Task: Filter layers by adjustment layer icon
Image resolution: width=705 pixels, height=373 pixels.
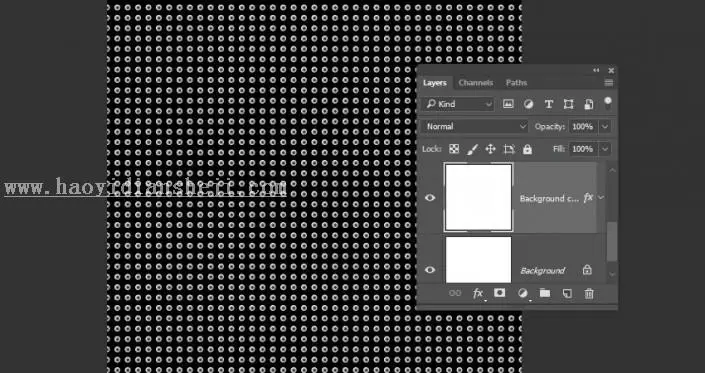Action: pyautogui.click(x=528, y=104)
